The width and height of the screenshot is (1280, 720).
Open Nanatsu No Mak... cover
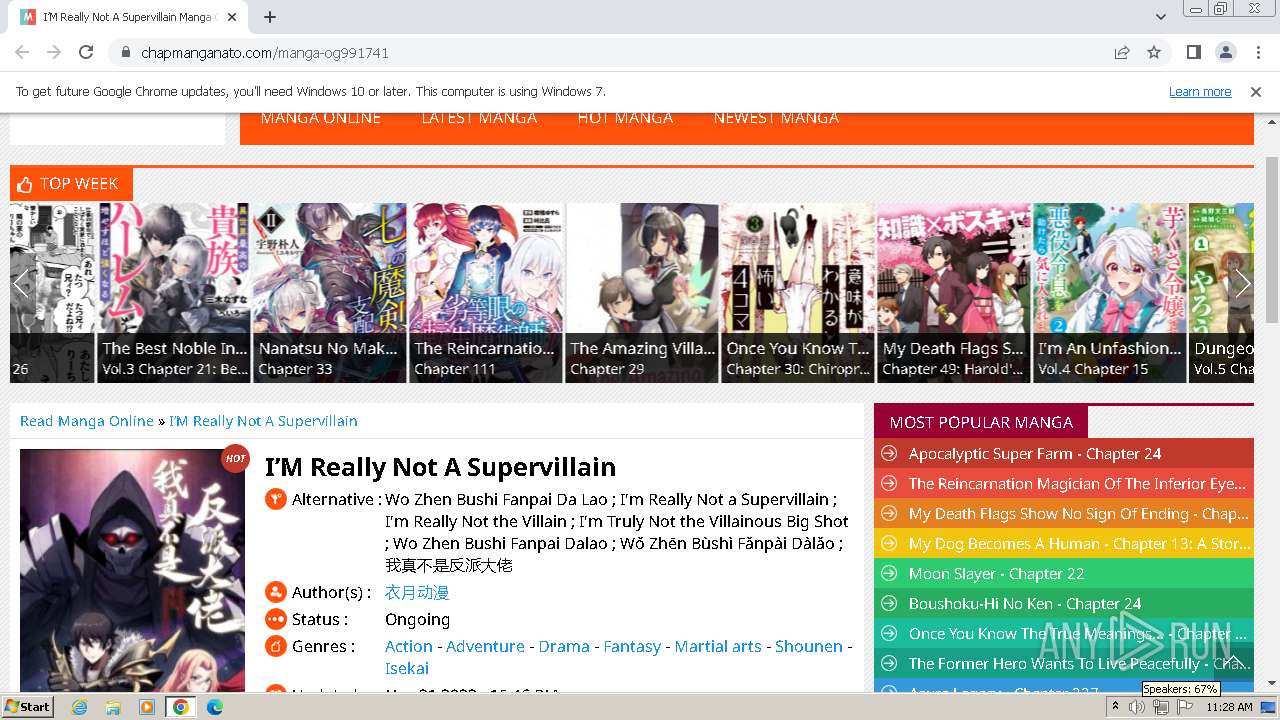(330, 292)
